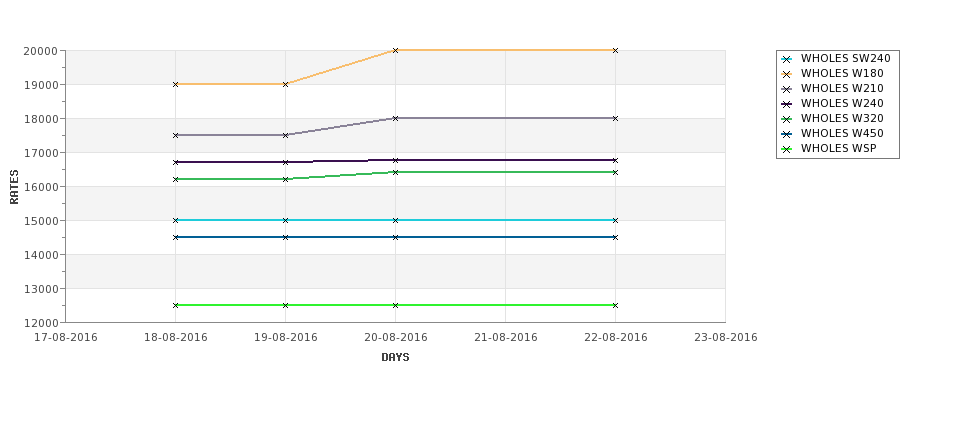Click the 20-08-2016 x-axis date label
This screenshot has width=975, height=429.
395,338
